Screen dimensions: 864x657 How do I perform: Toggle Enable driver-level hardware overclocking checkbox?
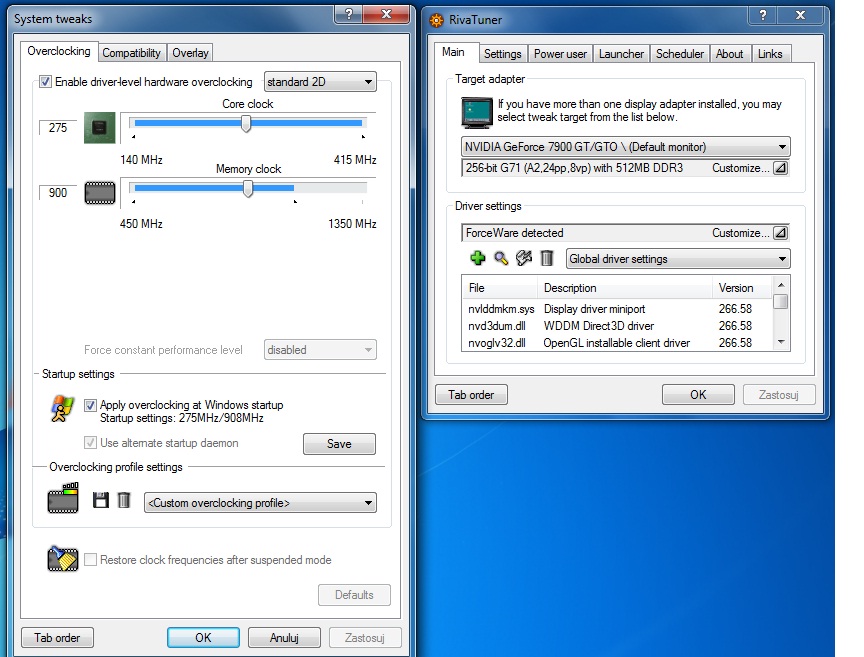tap(46, 82)
